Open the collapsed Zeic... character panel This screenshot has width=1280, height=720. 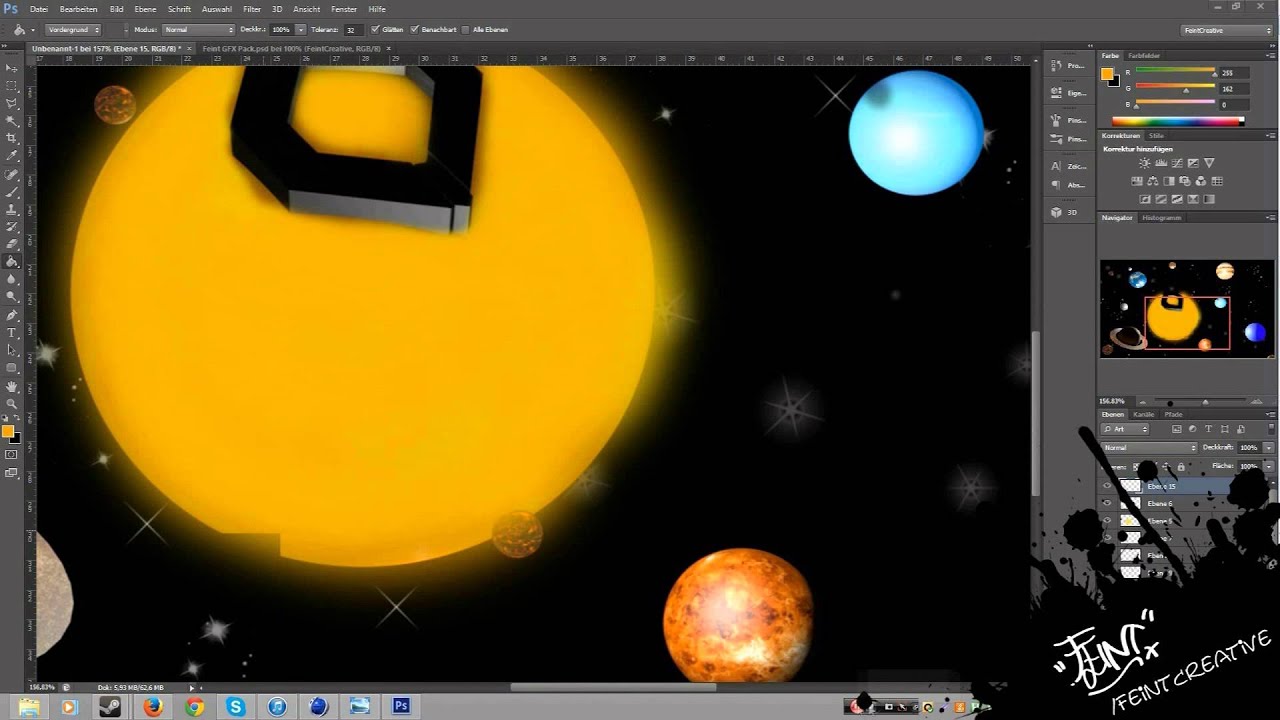[1066, 166]
